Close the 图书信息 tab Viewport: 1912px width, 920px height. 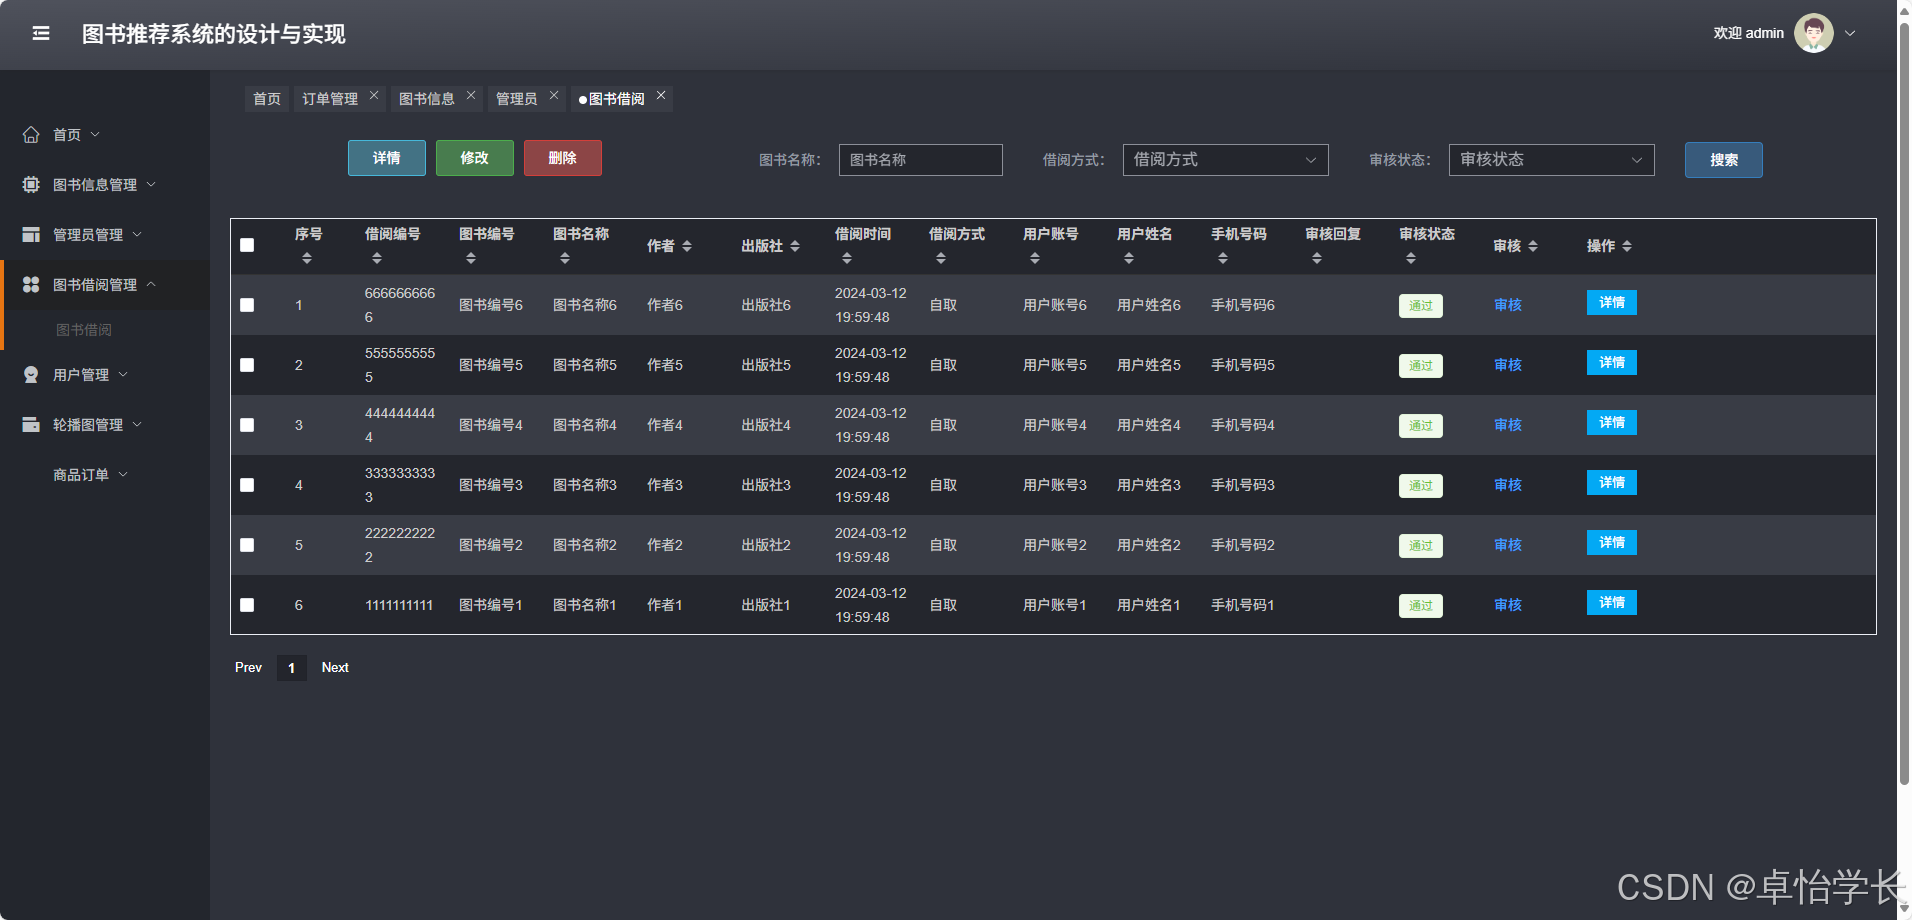point(471,95)
